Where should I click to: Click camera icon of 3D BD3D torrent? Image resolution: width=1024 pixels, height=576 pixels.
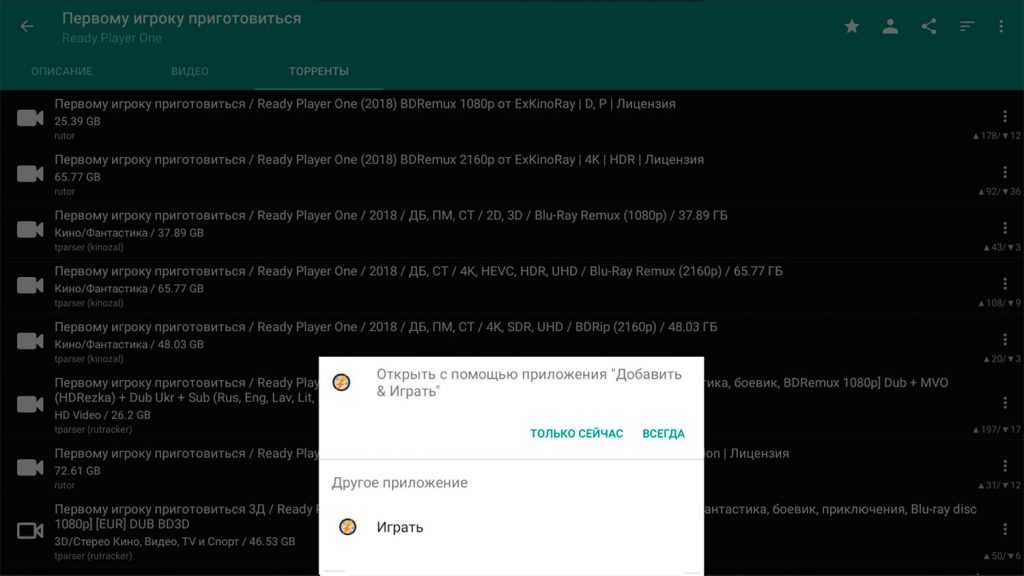[30, 530]
